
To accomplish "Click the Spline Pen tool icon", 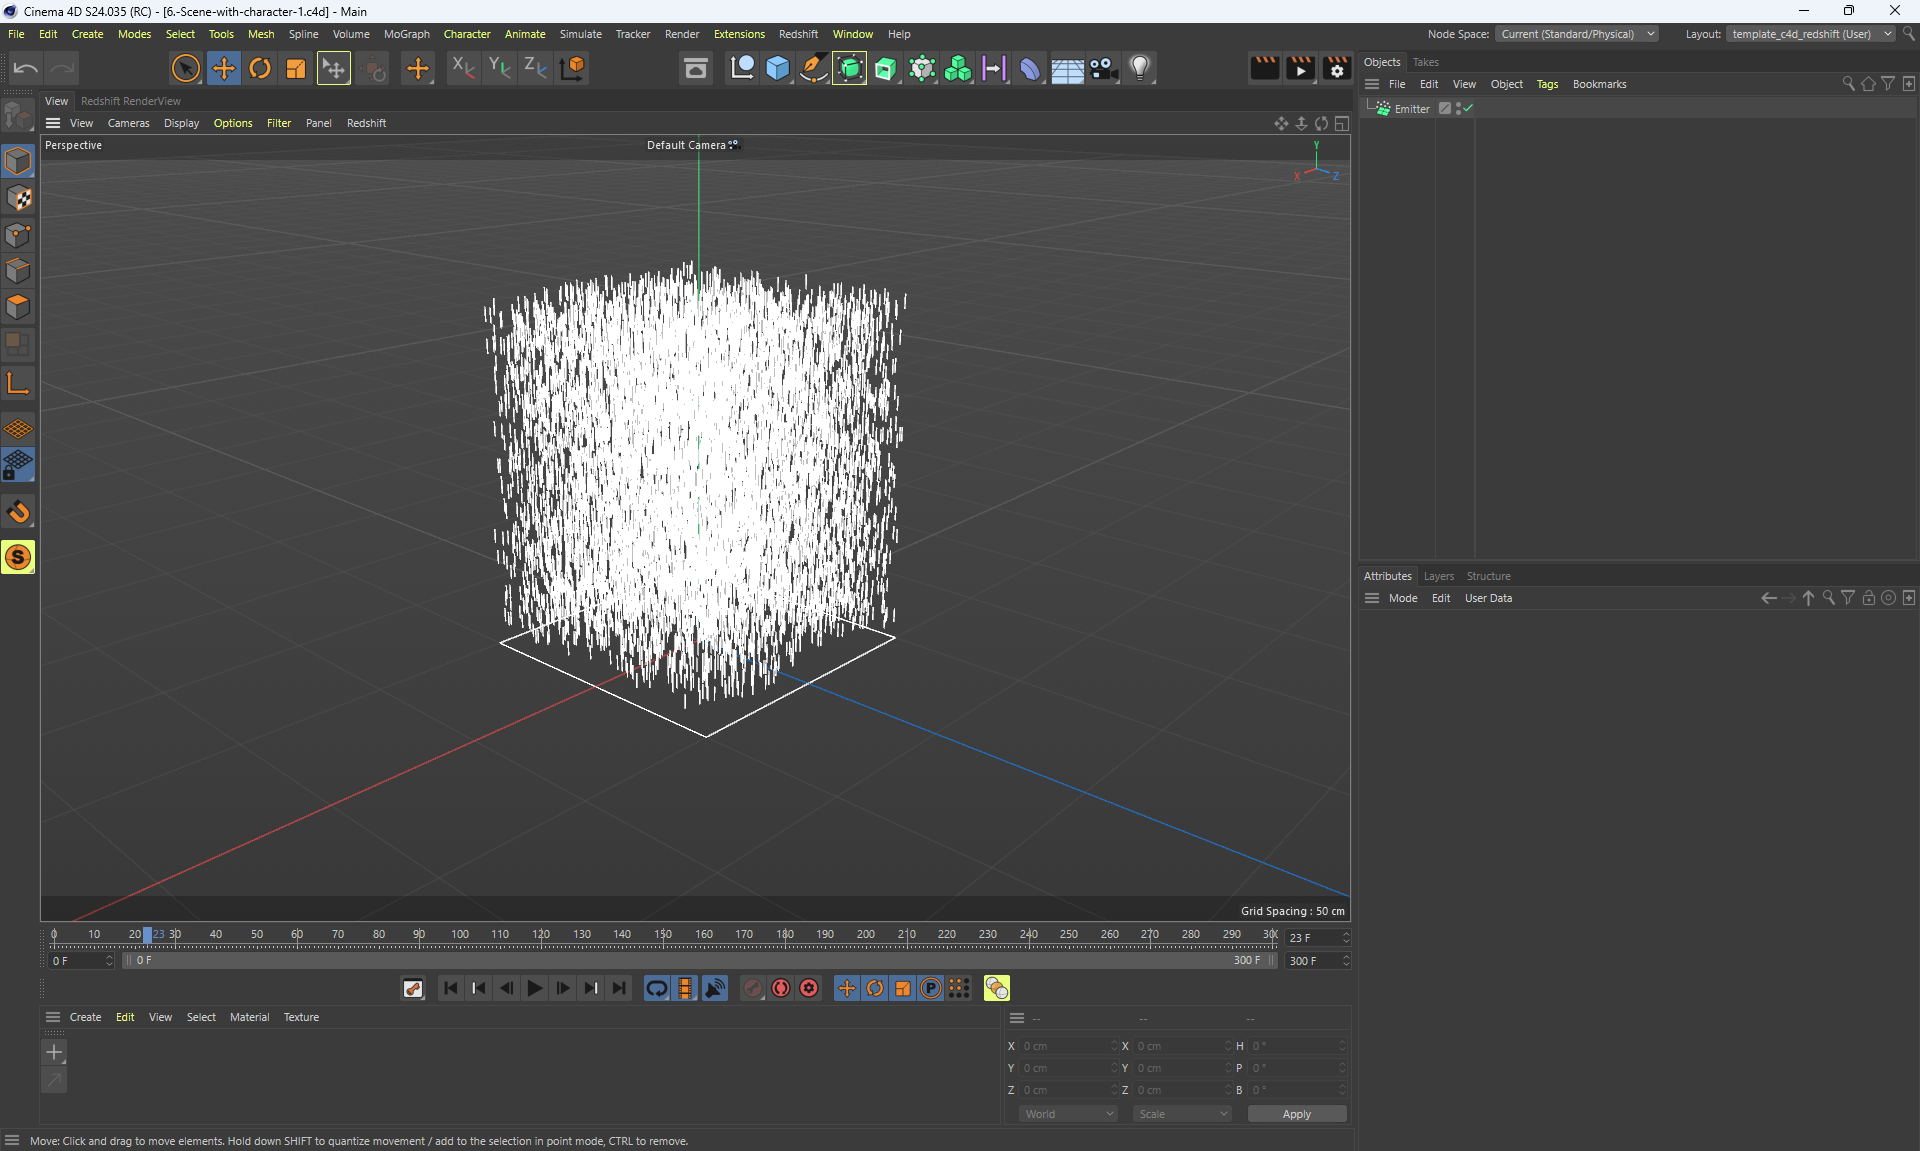I will [x=814, y=68].
